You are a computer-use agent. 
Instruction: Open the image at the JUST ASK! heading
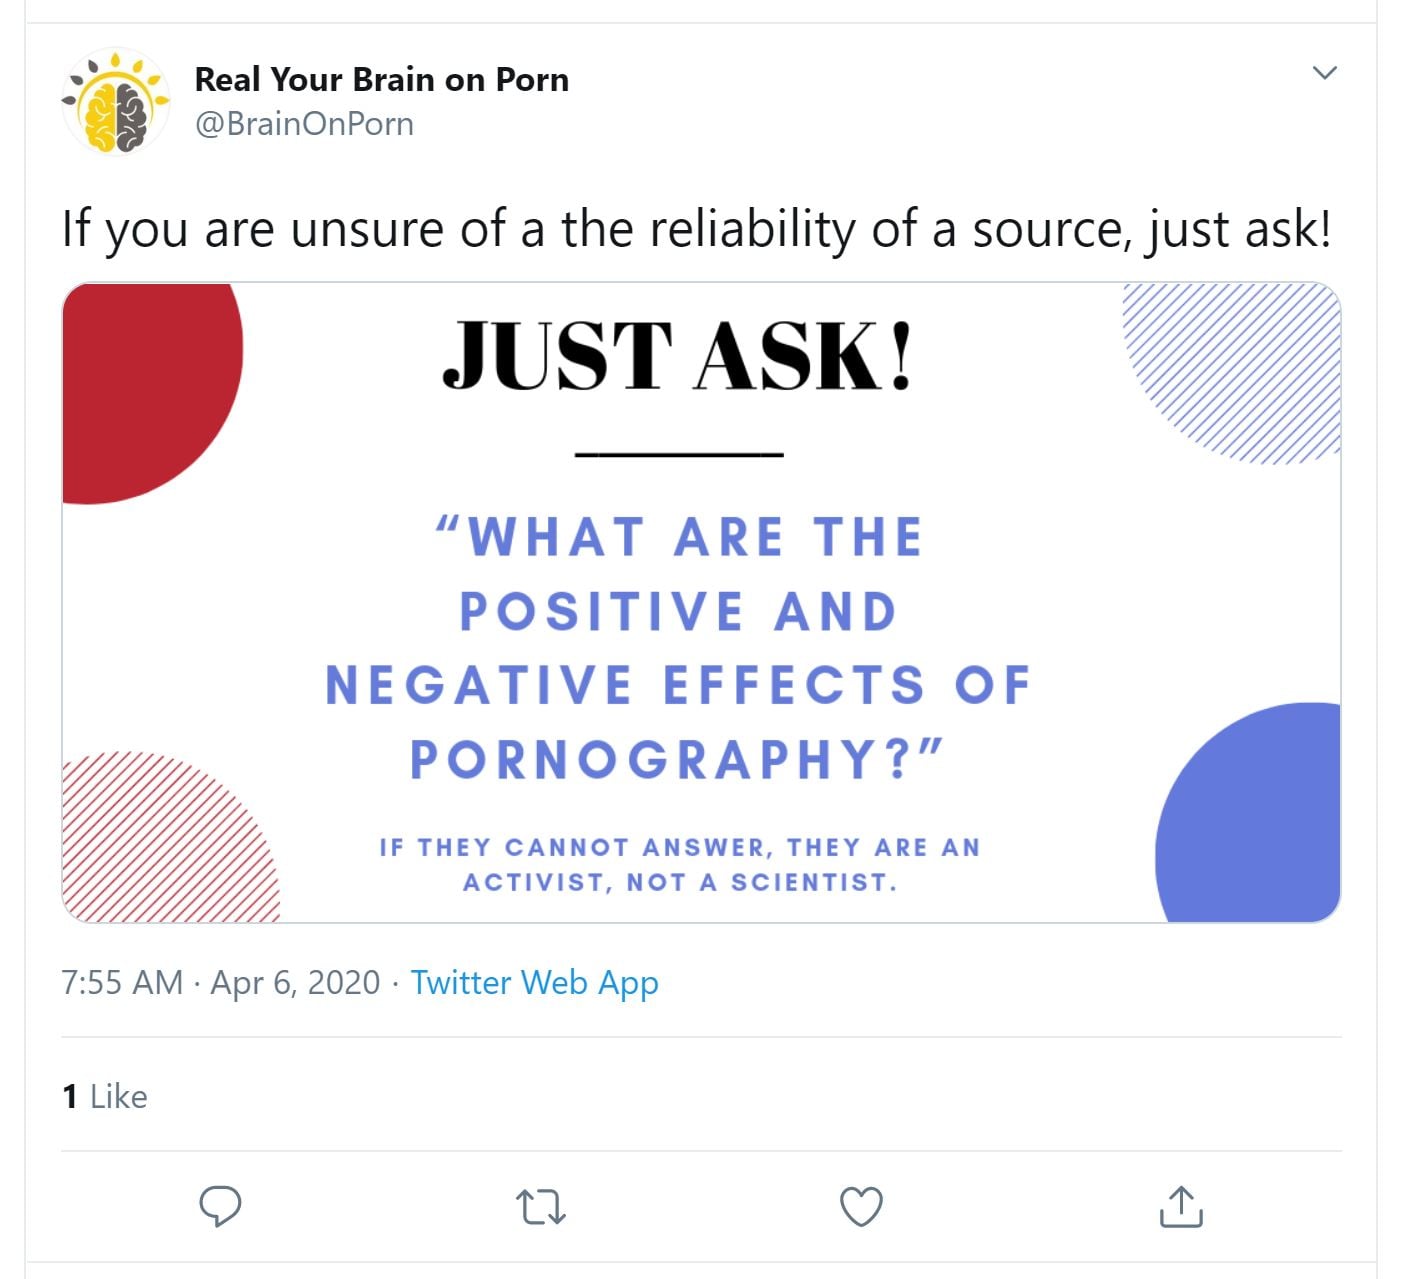pyautogui.click(x=678, y=356)
